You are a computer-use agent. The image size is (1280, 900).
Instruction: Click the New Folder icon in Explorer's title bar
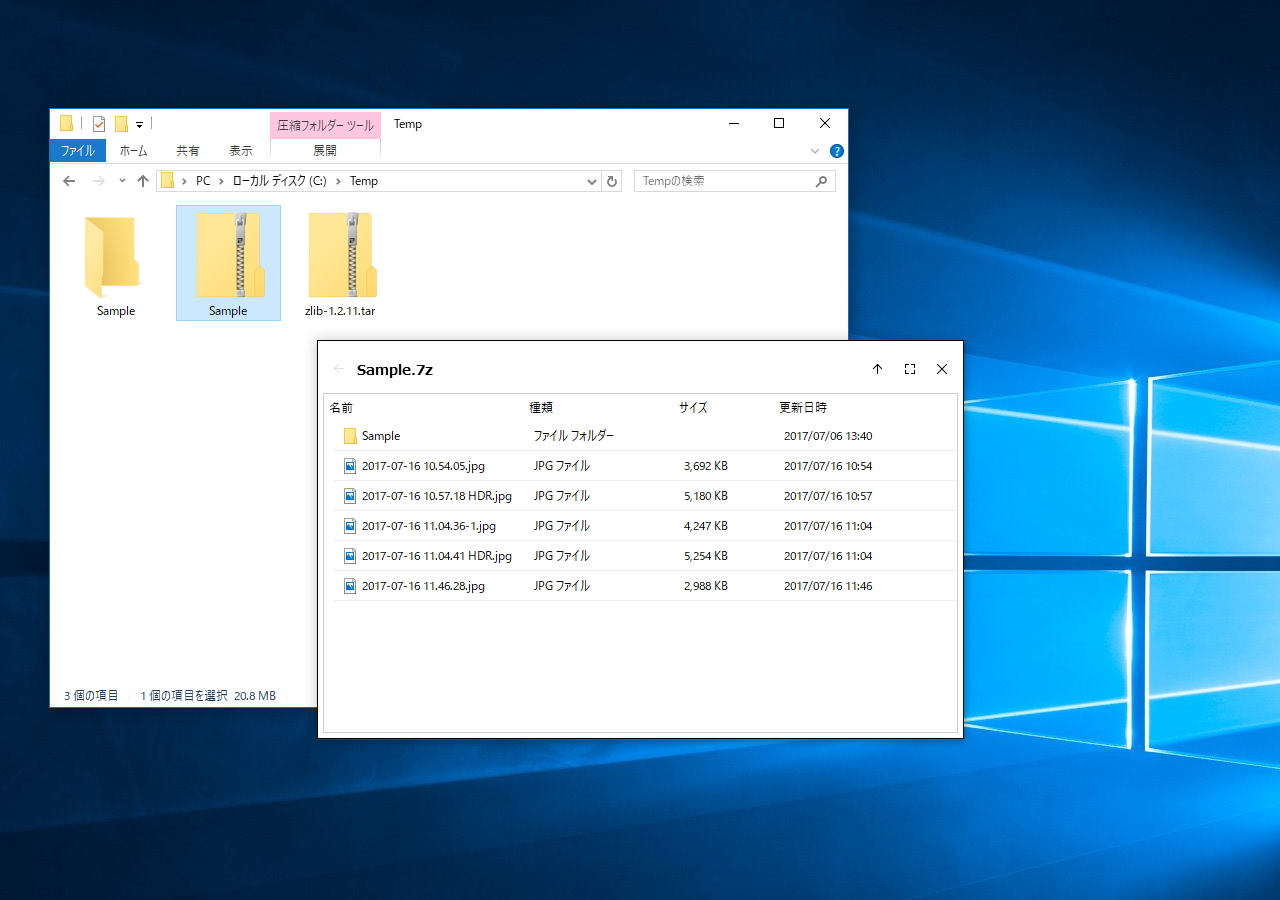[x=121, y=124]
